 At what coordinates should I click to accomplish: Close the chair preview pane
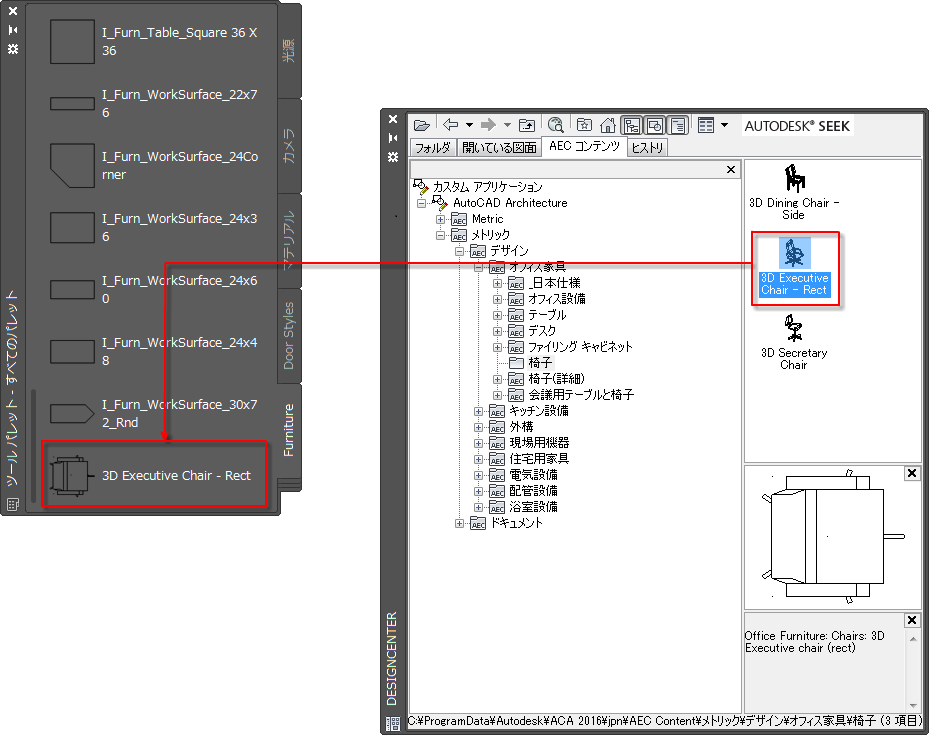[x=912, y=474]
